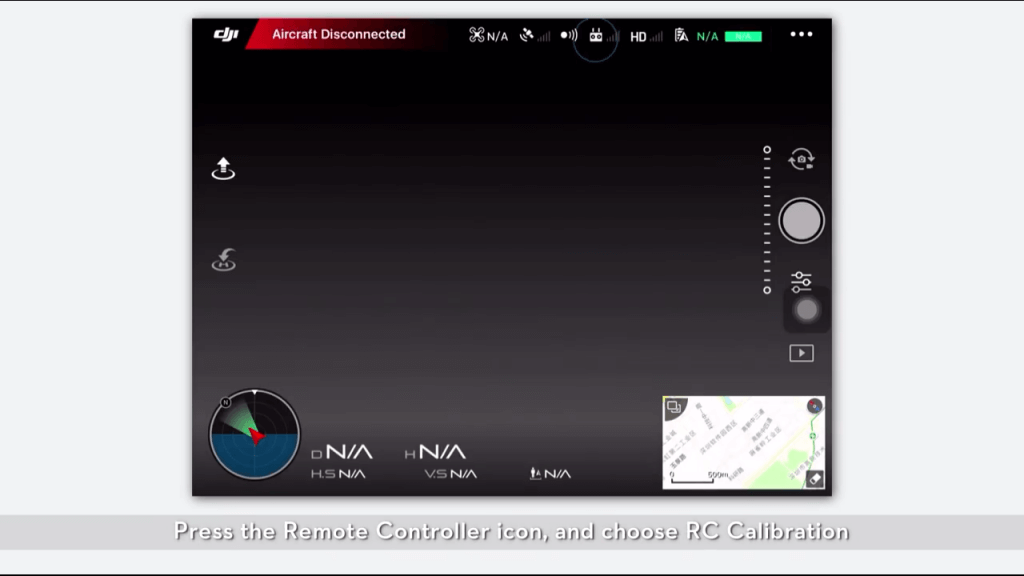Open the playback gallery icon
Viewport: 1024px width, 576px height.
click(801, 353)
